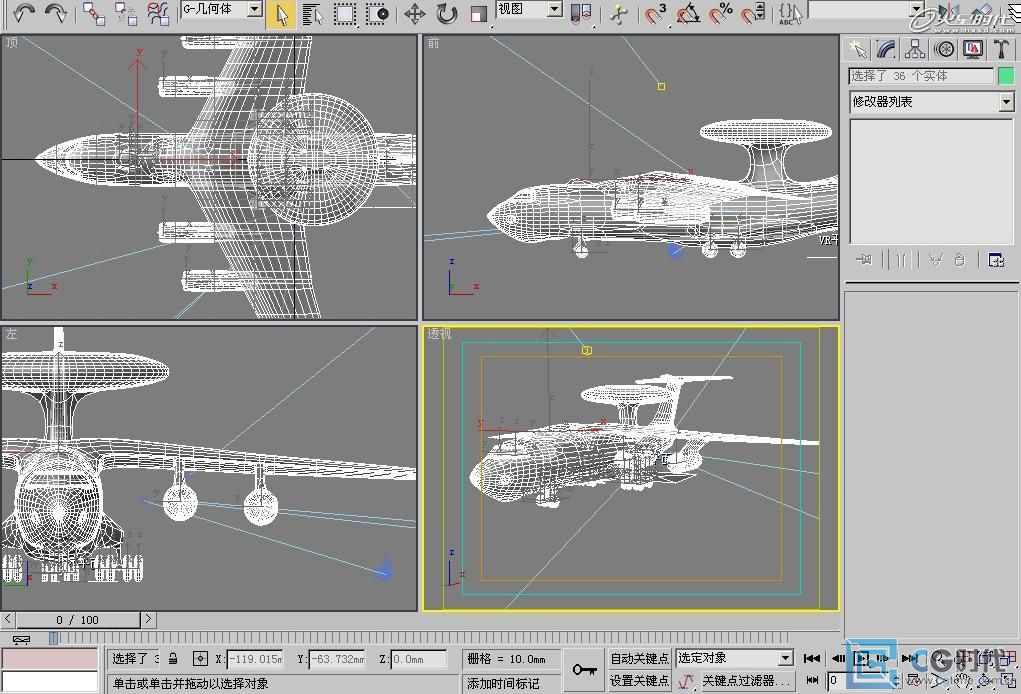Toggle the 自动关键点 Auto Key button

(639, 658)
